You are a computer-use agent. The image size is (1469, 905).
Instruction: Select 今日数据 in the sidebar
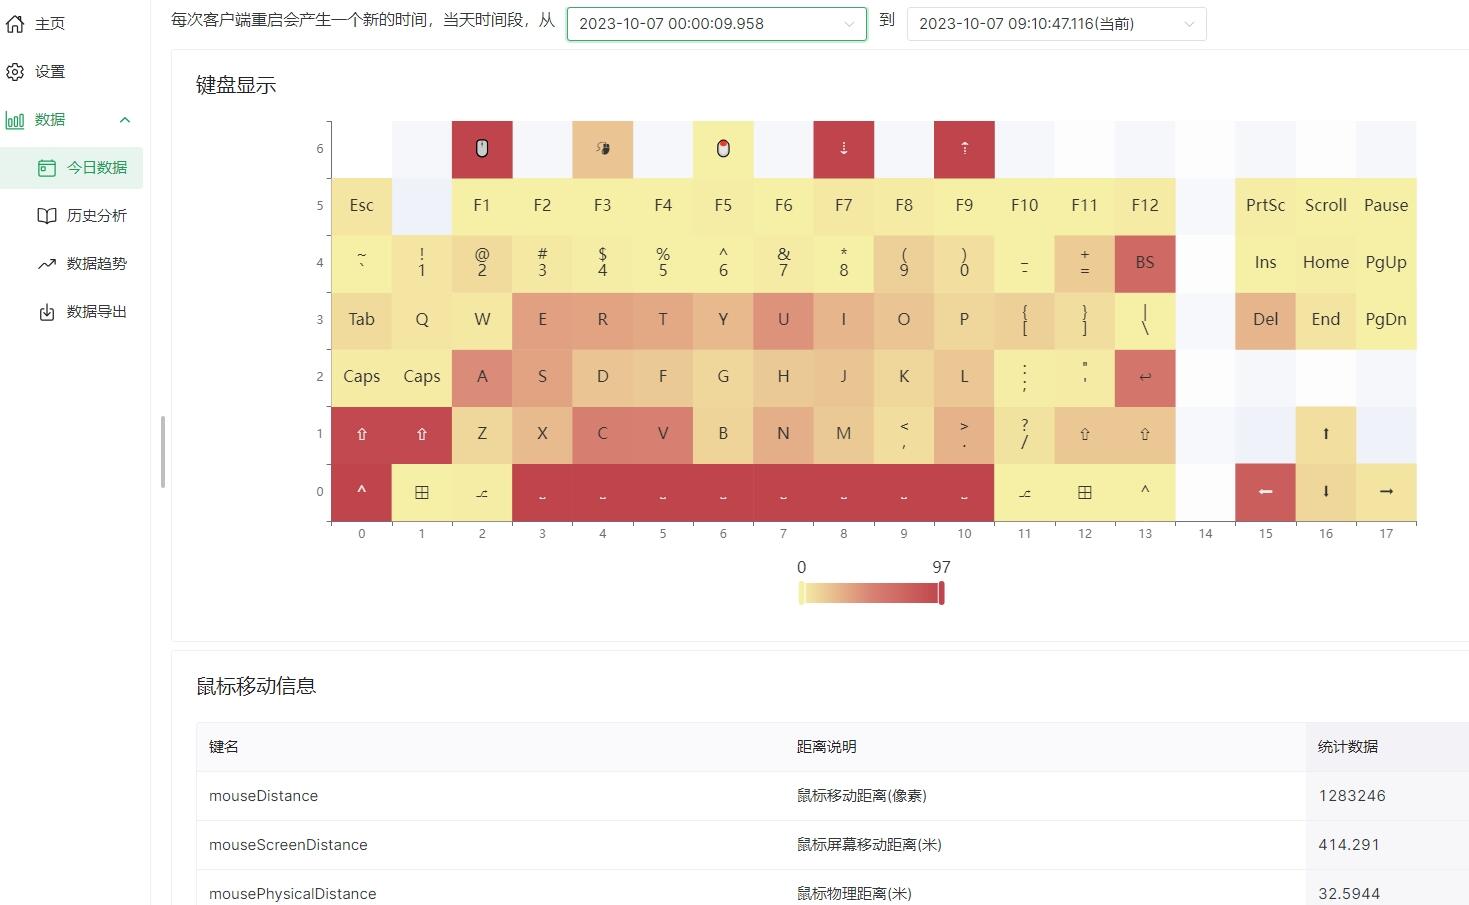click(x=96, y=168)
